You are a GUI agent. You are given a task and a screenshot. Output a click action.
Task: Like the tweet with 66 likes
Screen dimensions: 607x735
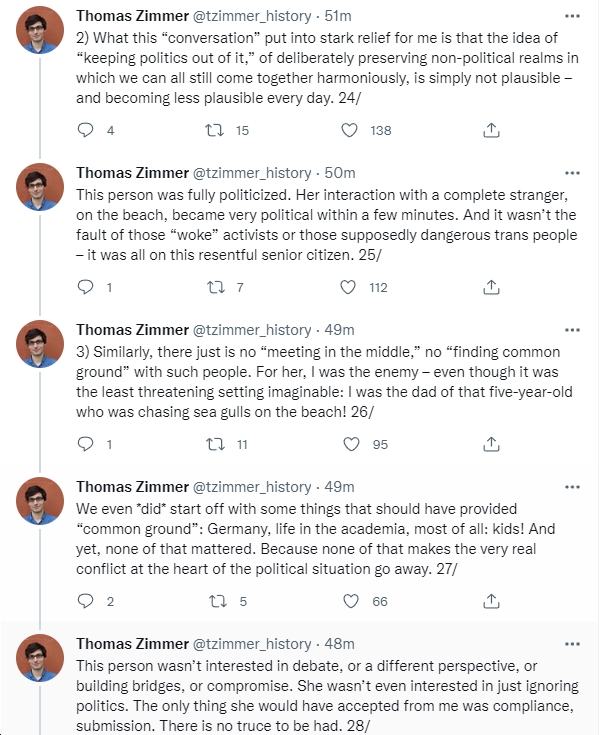[x=351, y=601]
